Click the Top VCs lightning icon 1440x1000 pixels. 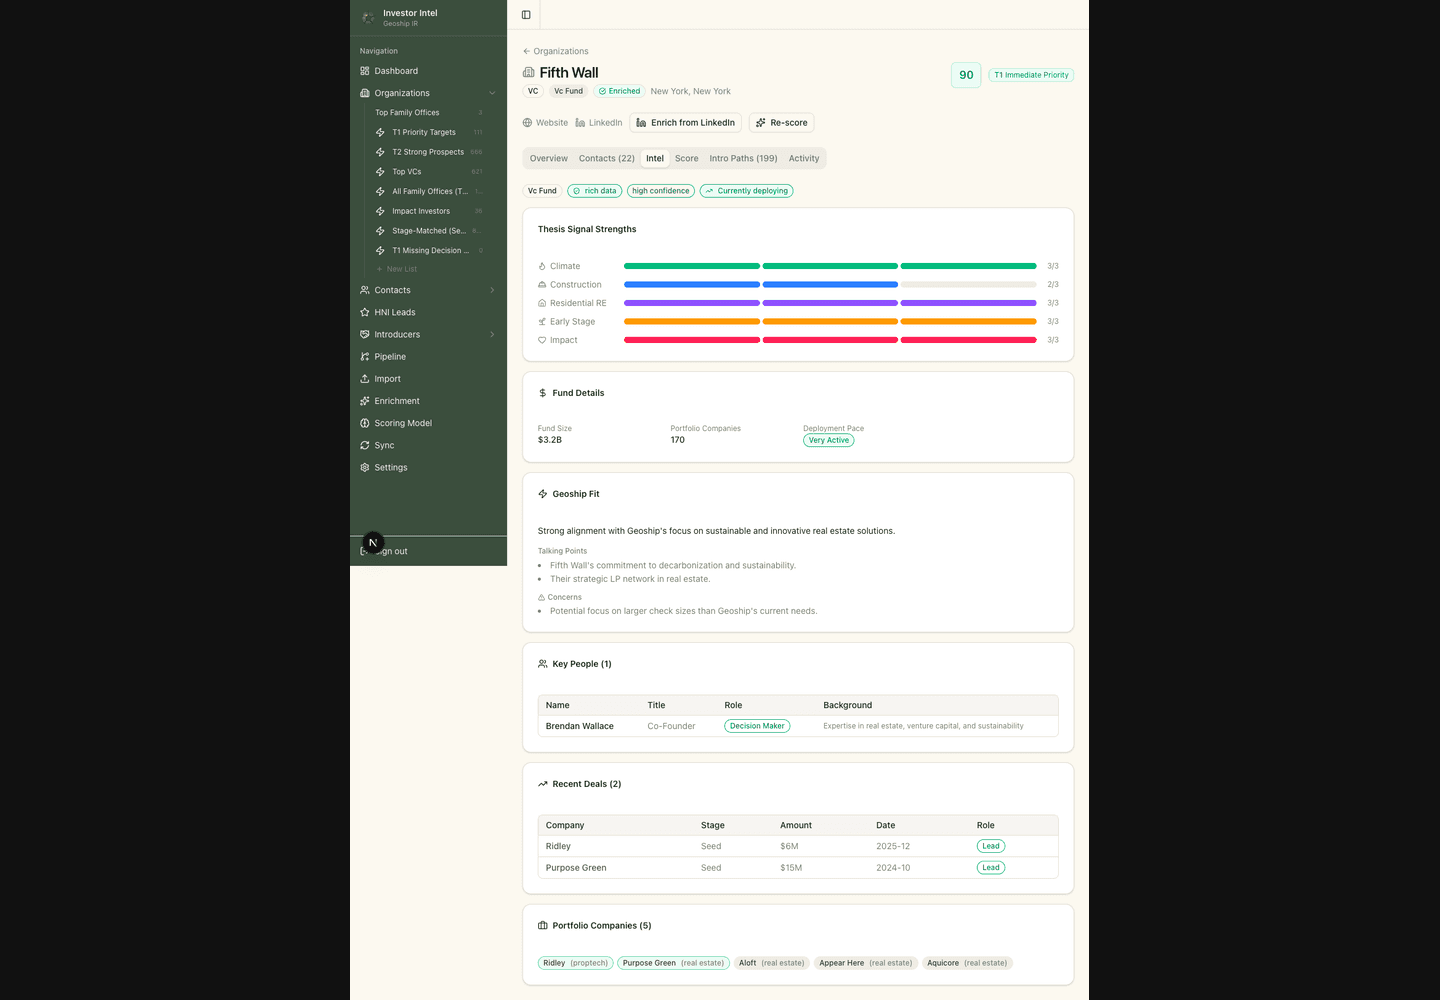coord(380,172)
